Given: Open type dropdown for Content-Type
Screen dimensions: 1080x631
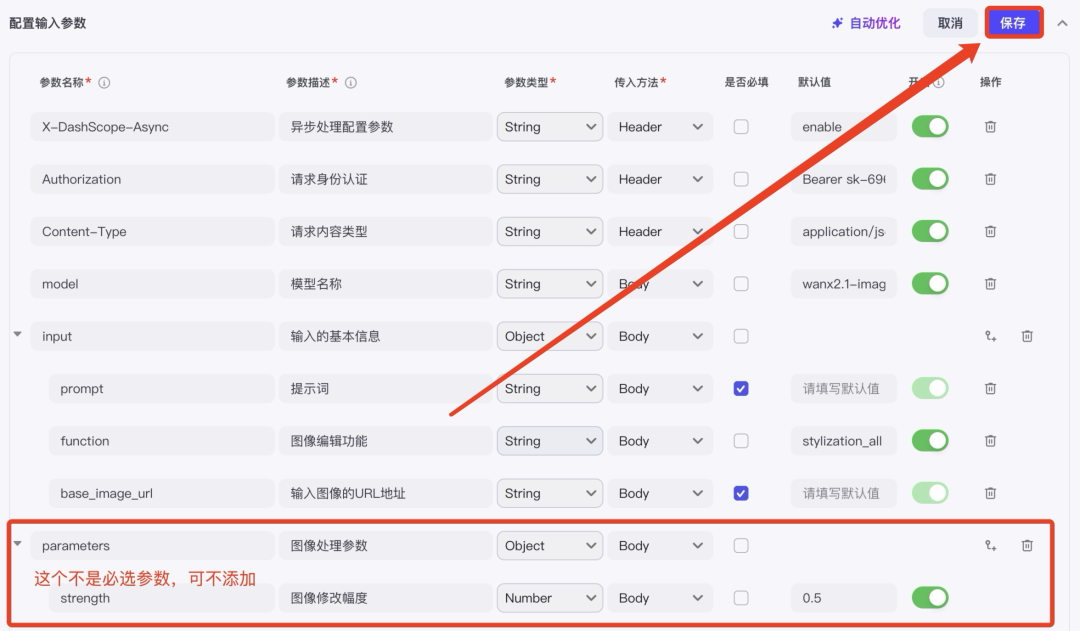Looking at the screenshot, I should 550,231.
